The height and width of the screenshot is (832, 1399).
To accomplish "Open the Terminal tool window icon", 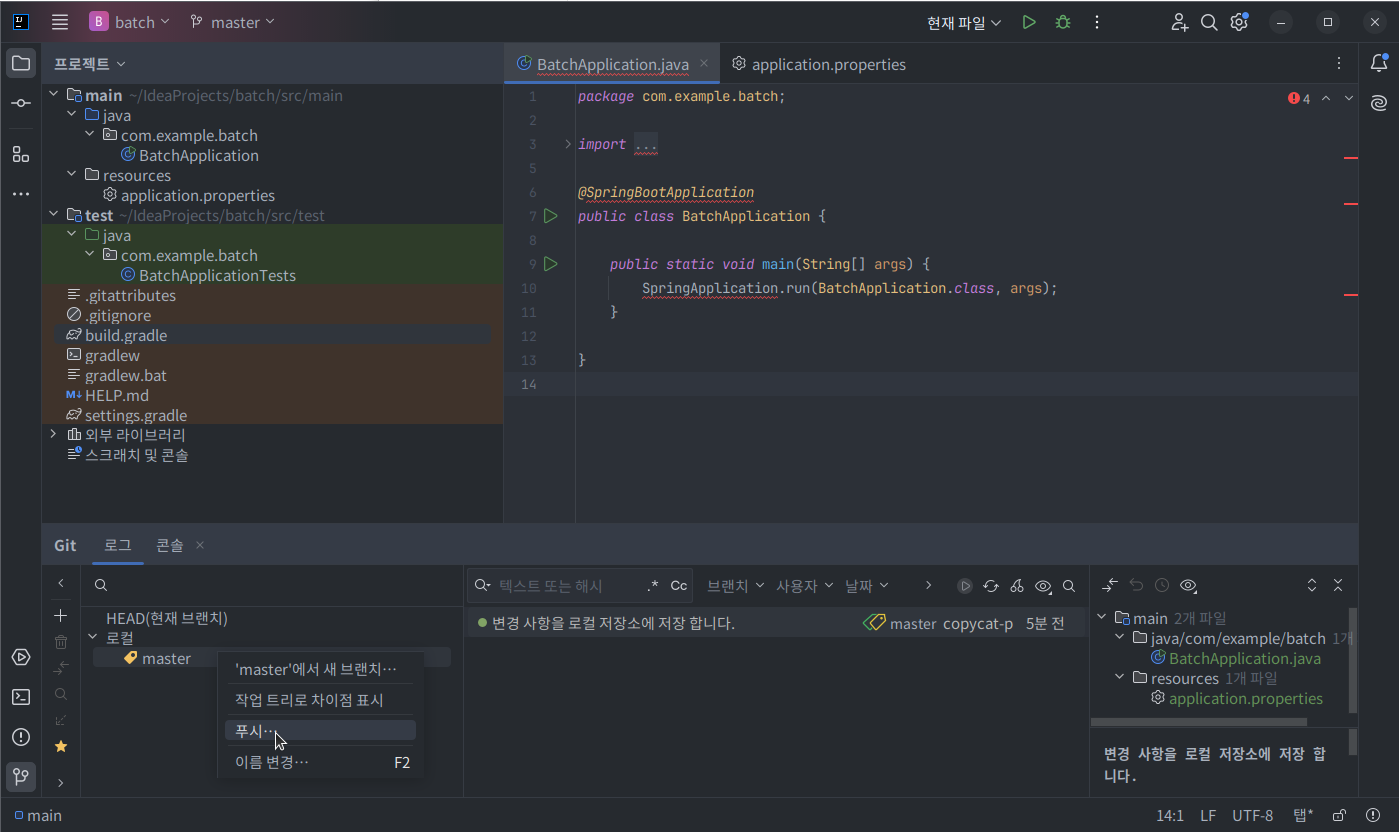I will (21, 697).
